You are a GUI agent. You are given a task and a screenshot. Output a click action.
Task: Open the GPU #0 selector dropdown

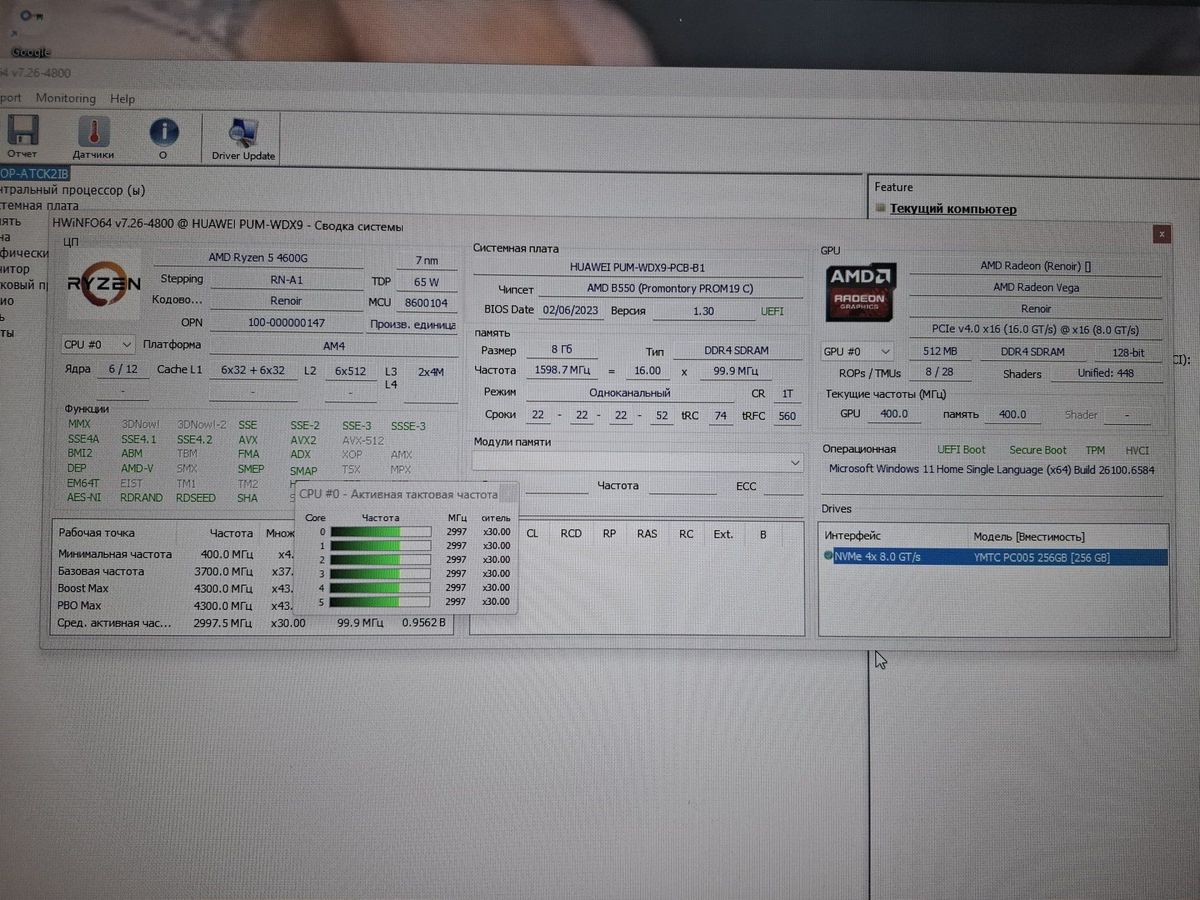[857, 352]
